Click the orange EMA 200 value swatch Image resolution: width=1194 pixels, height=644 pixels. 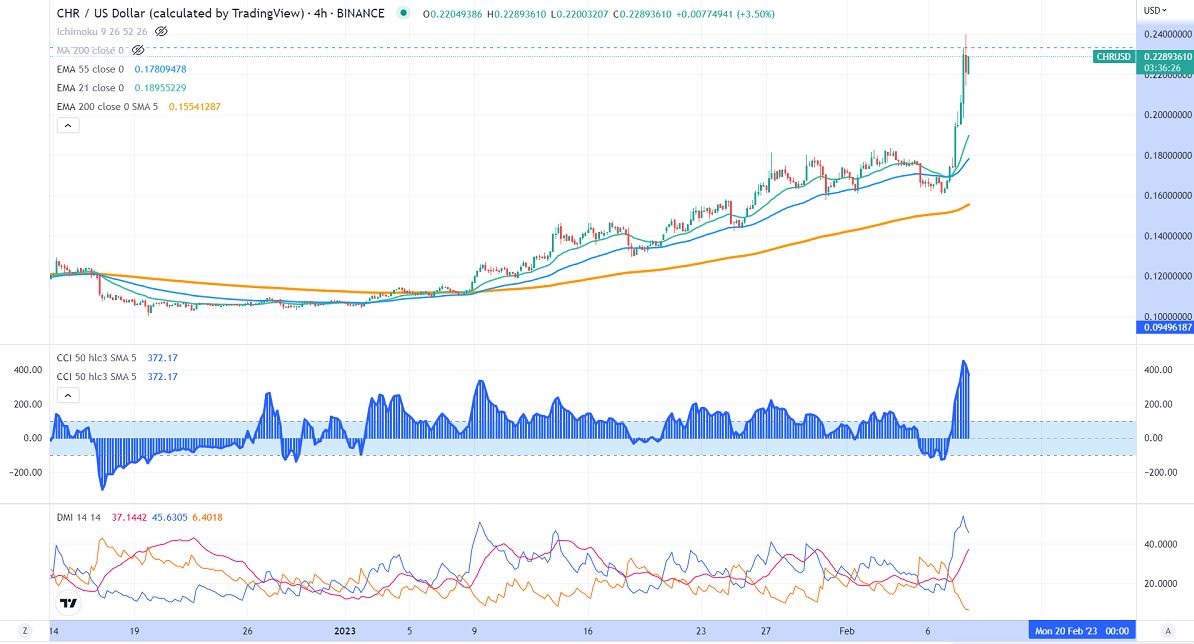pos(194,107)
